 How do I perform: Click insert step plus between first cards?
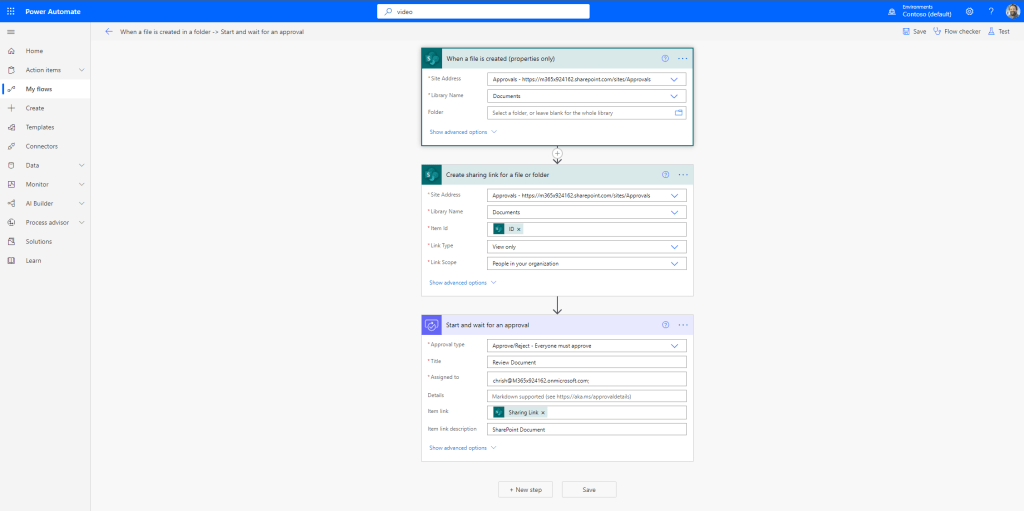click(557, 153)
